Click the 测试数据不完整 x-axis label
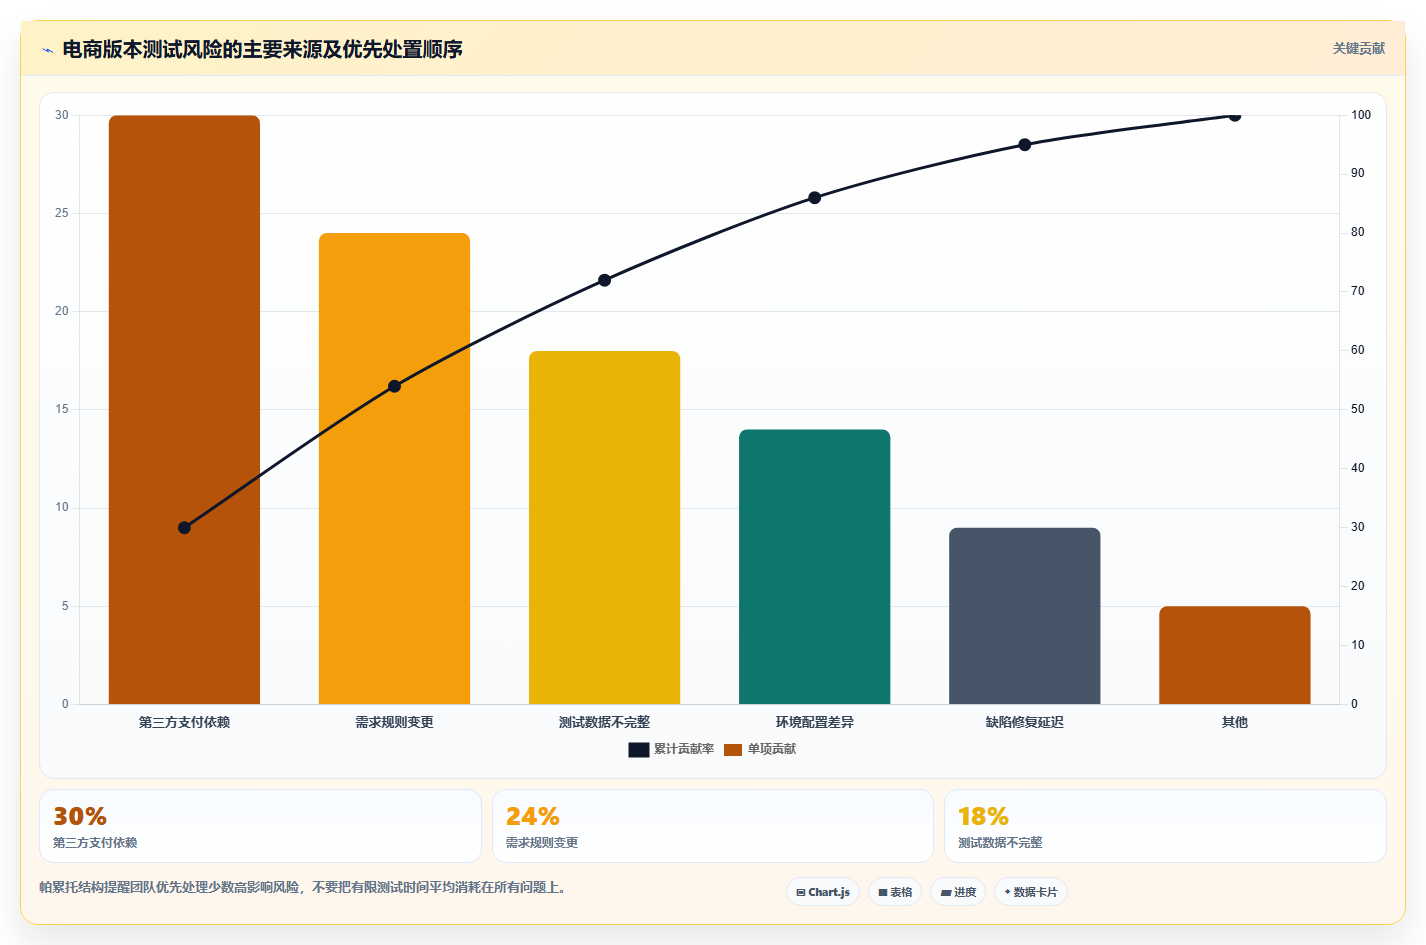The height and width of the screenshot is (945, 1426). coord(604,722)
